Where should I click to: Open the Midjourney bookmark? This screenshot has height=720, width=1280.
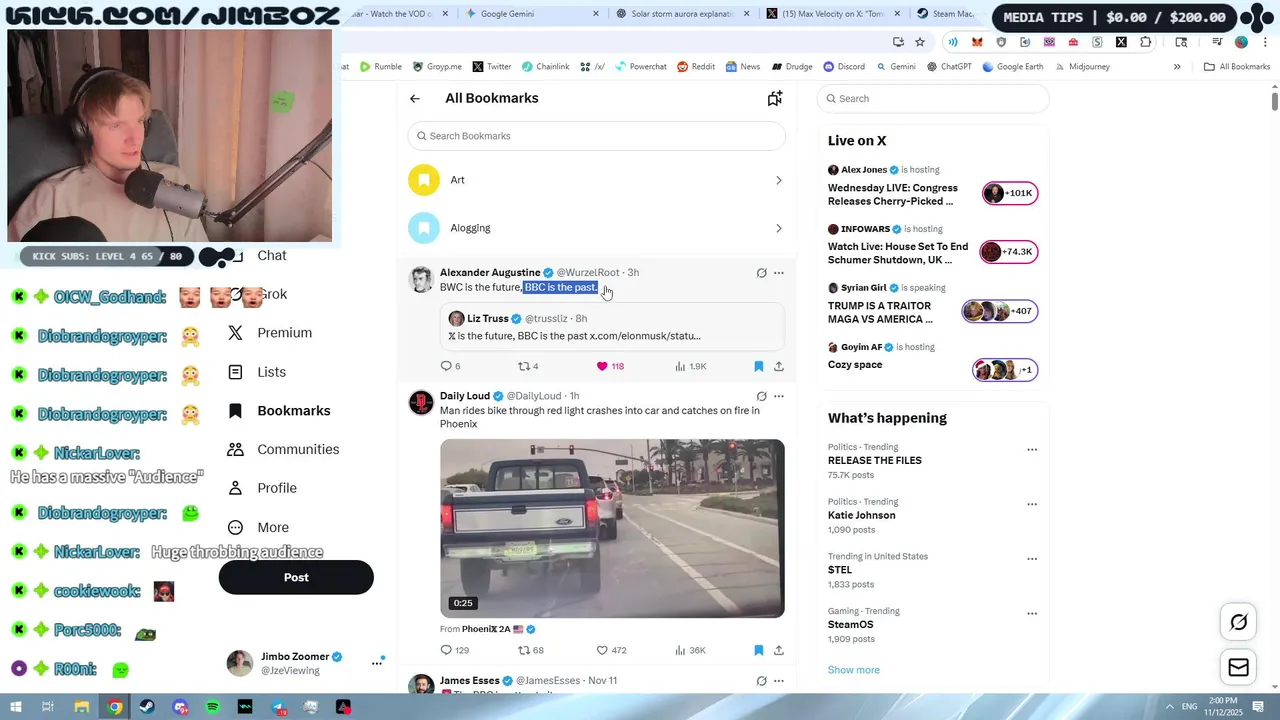click(1081, 67)
